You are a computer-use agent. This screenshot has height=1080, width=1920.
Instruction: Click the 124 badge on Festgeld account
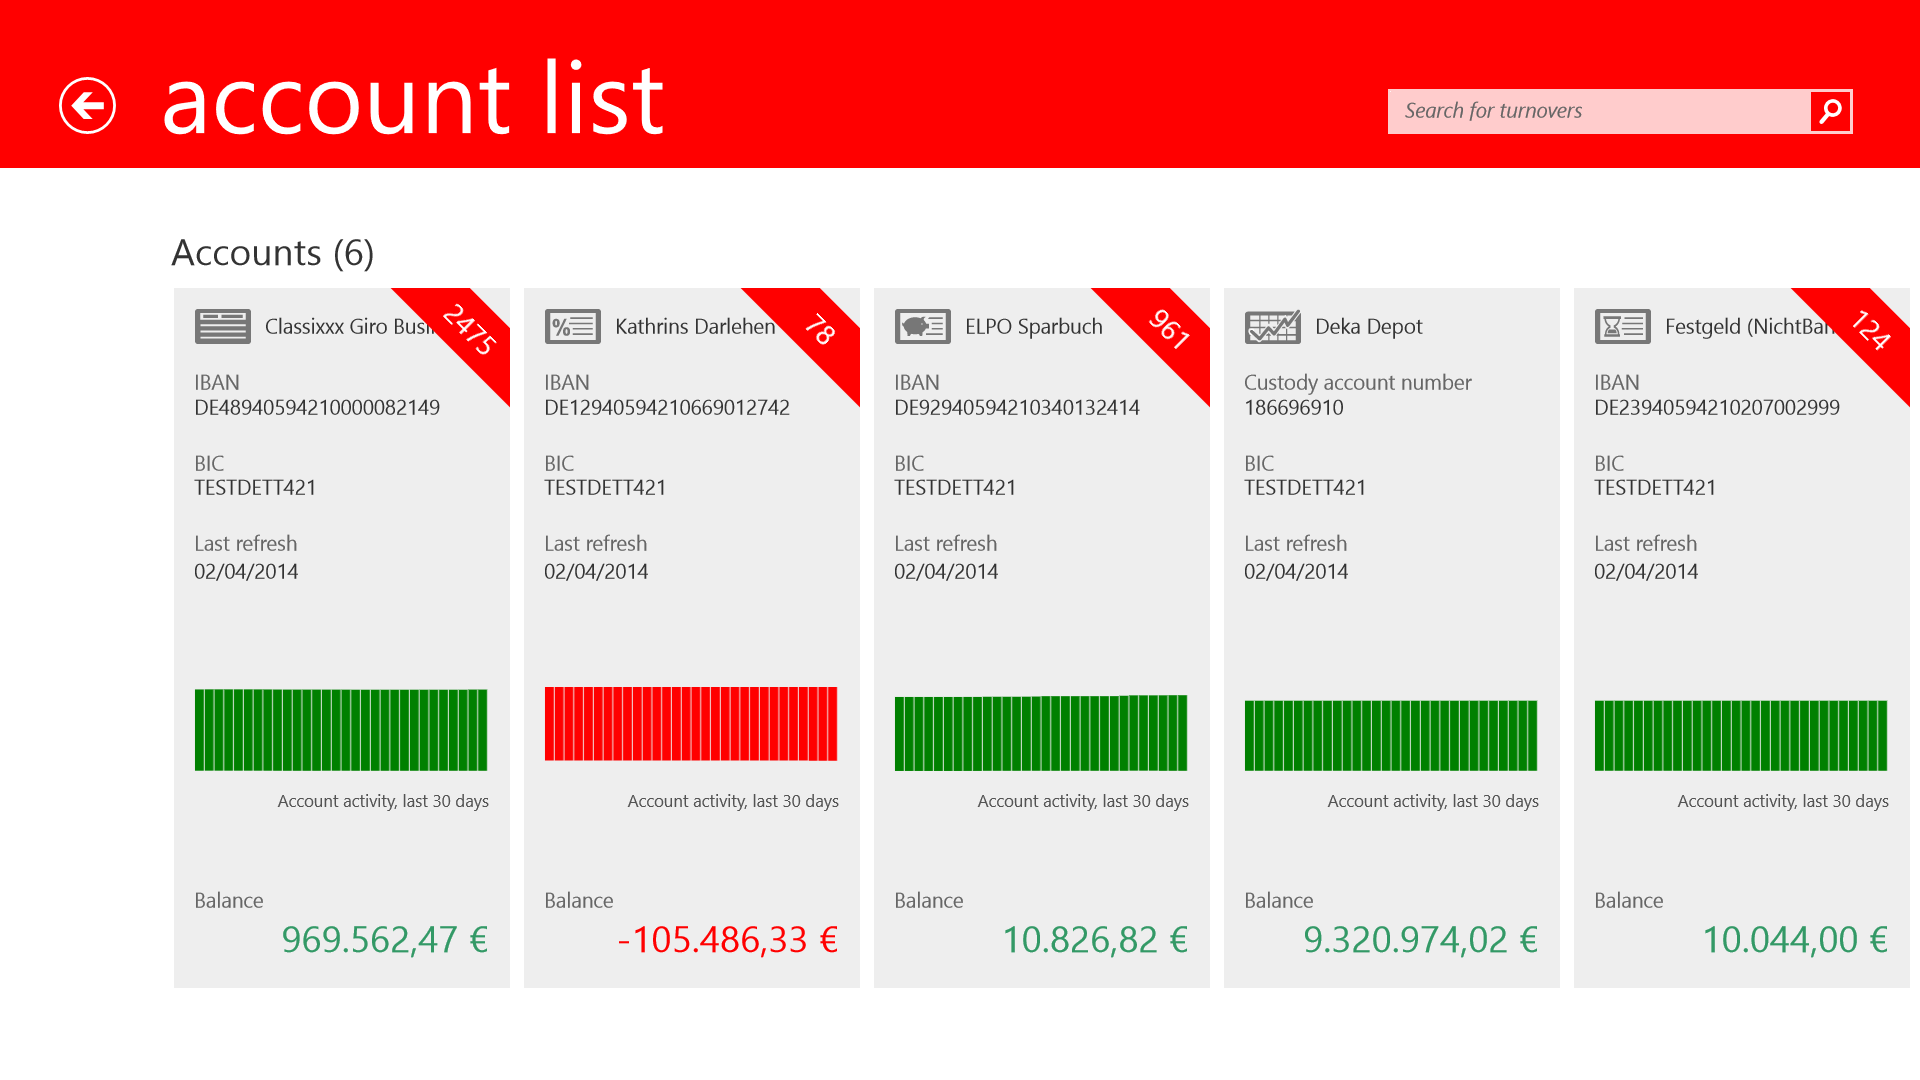1868,330
